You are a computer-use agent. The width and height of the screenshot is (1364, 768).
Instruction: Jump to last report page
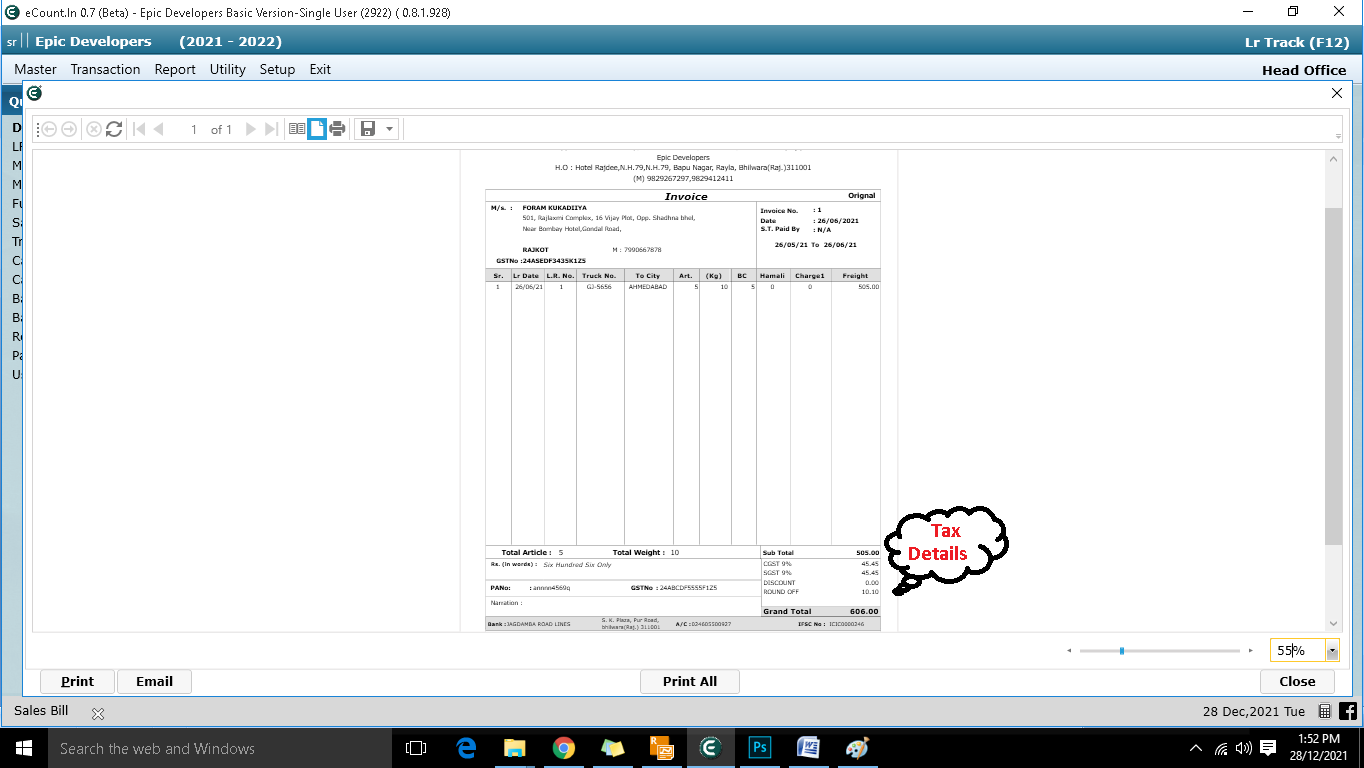(271, 129)
